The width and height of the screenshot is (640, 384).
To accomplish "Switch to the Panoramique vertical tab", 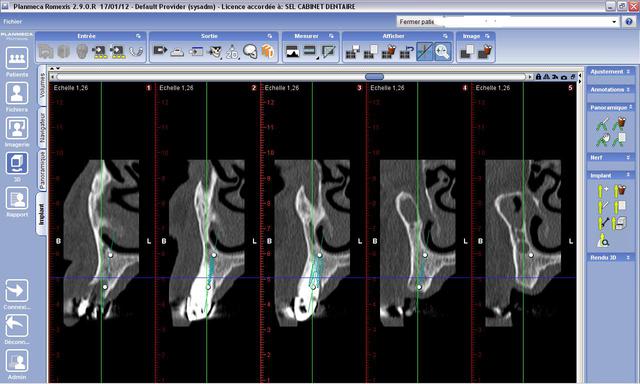I will tap(42, 170).
